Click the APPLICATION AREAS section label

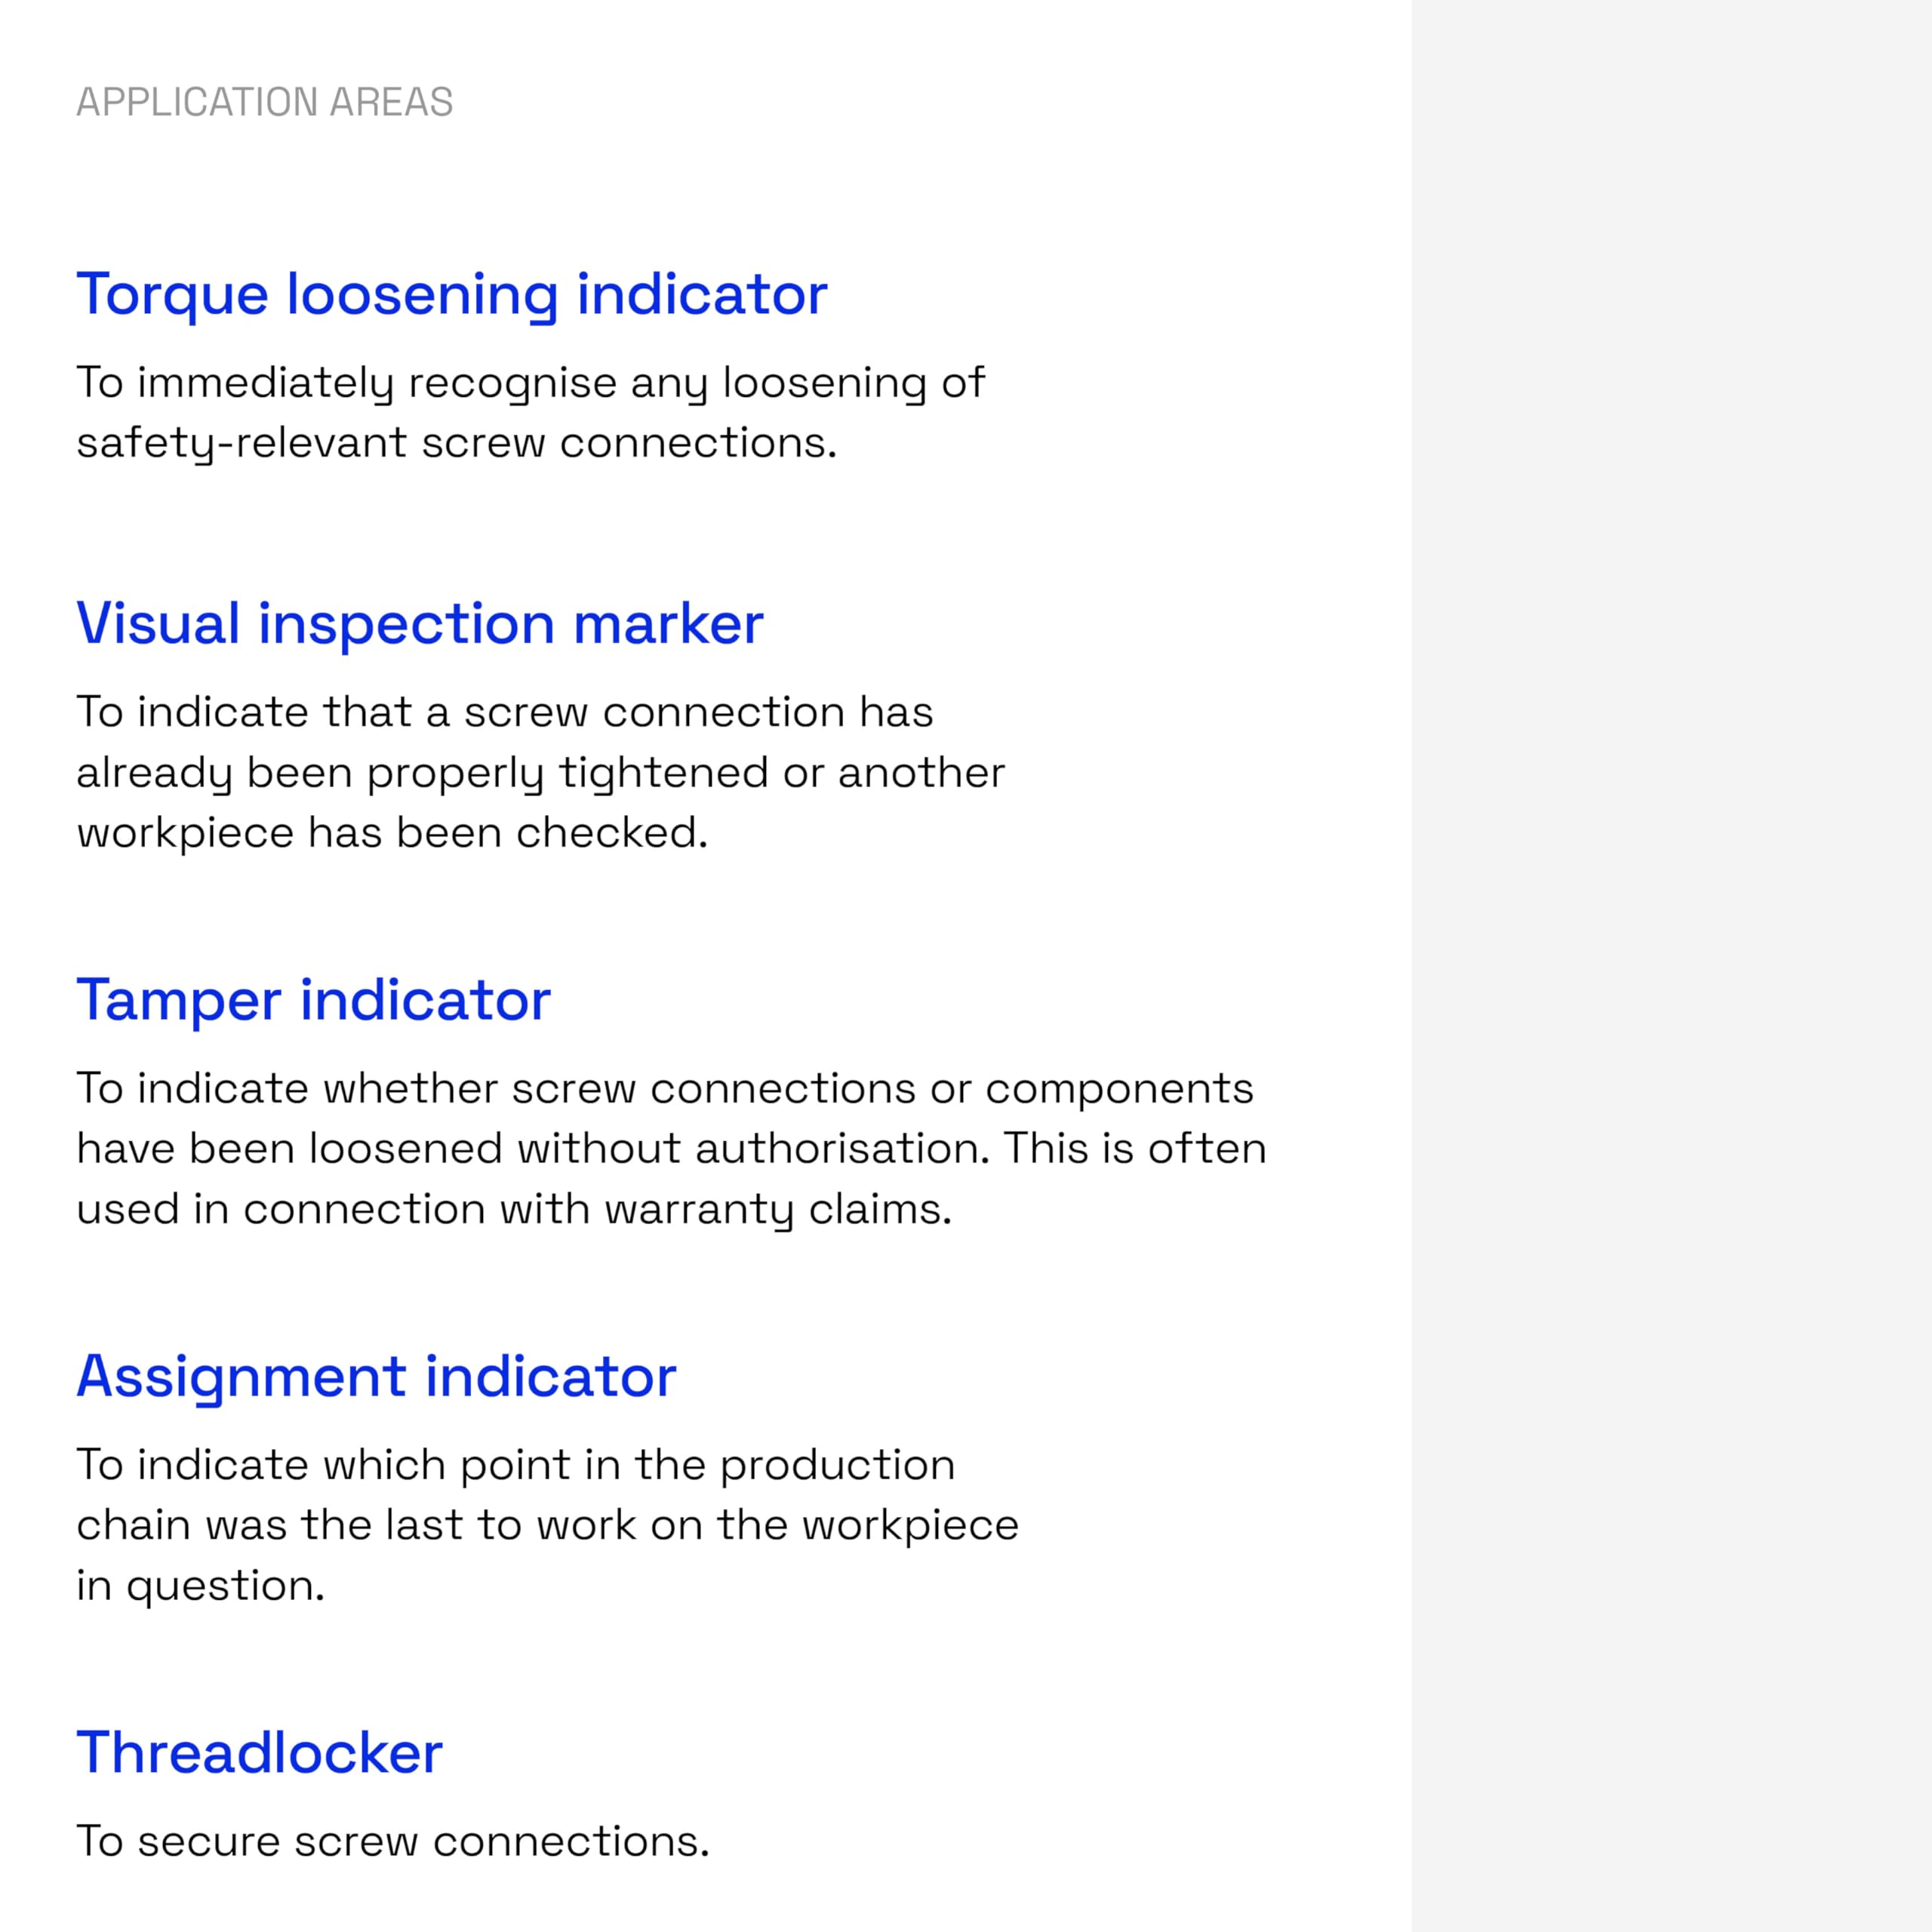coord(264,102)
